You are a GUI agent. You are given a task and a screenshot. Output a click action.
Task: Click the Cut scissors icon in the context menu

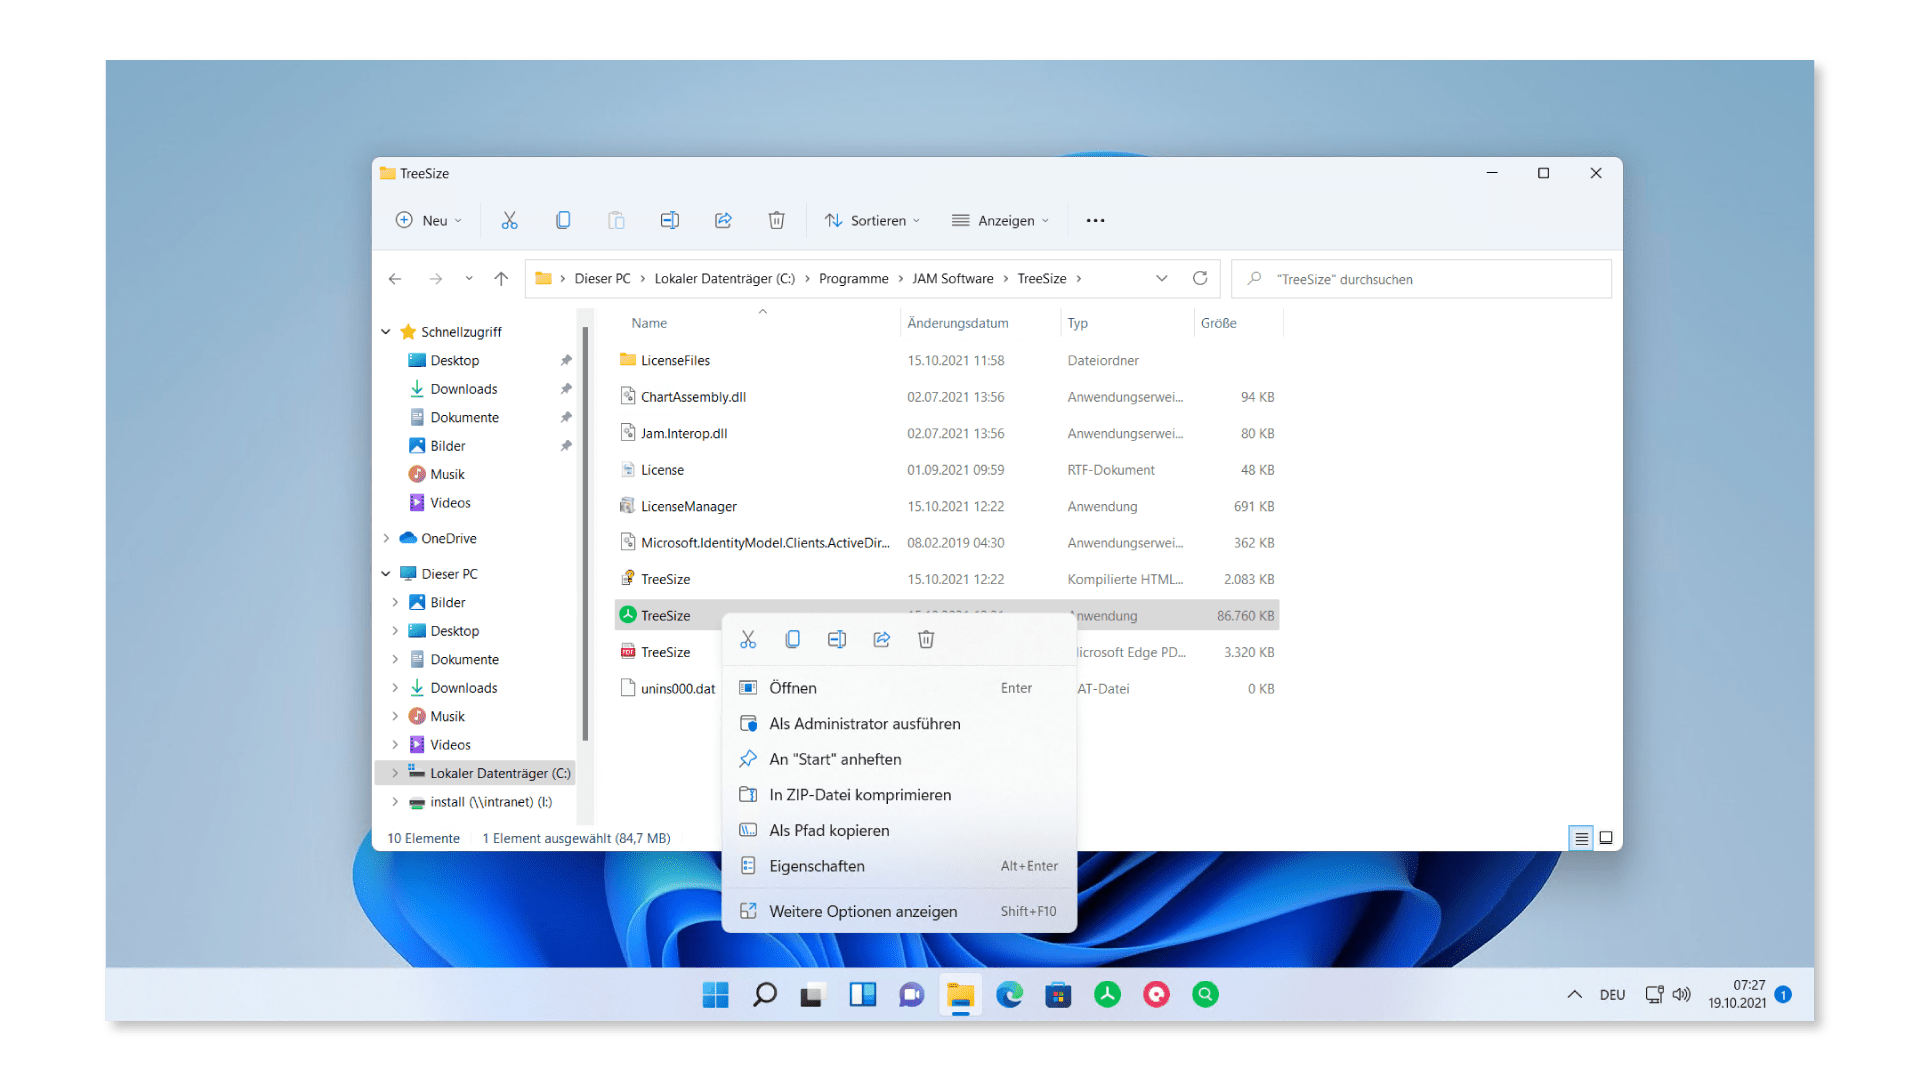tap(748, 639)
